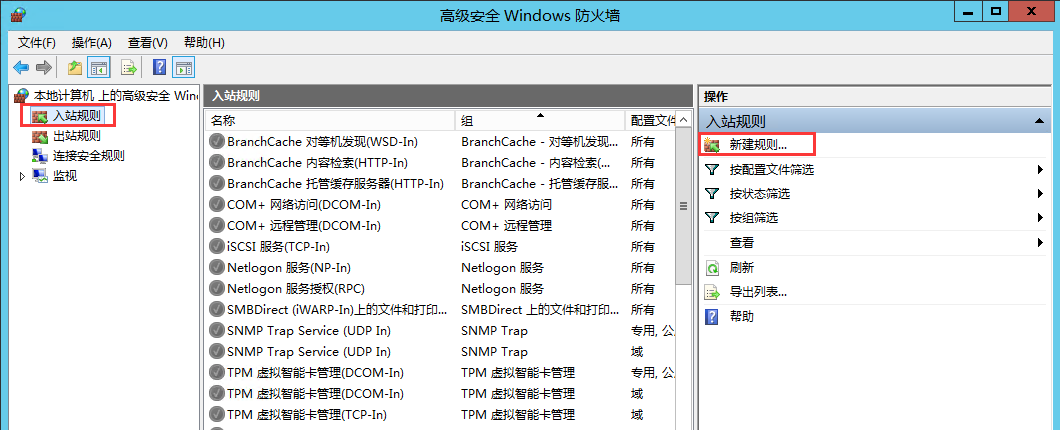Click the rules list vertical scrollbar thumb
The width and height of the screenshot is (1060, 430).
(683, 206)
